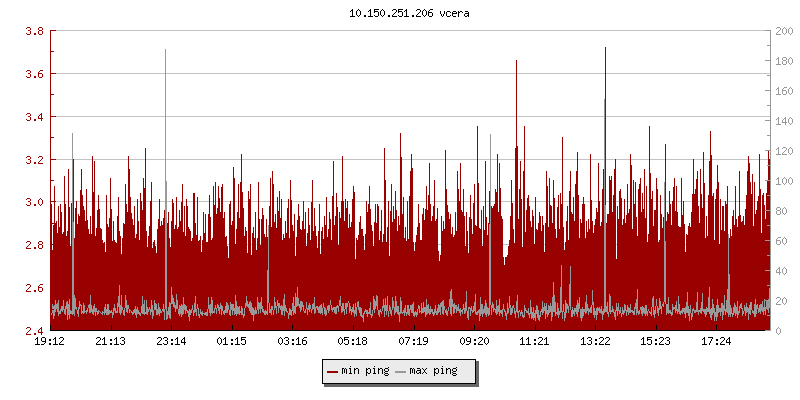Click the 15:23 time axis label
The image size is (800, 400).
(x=655, y=342)
